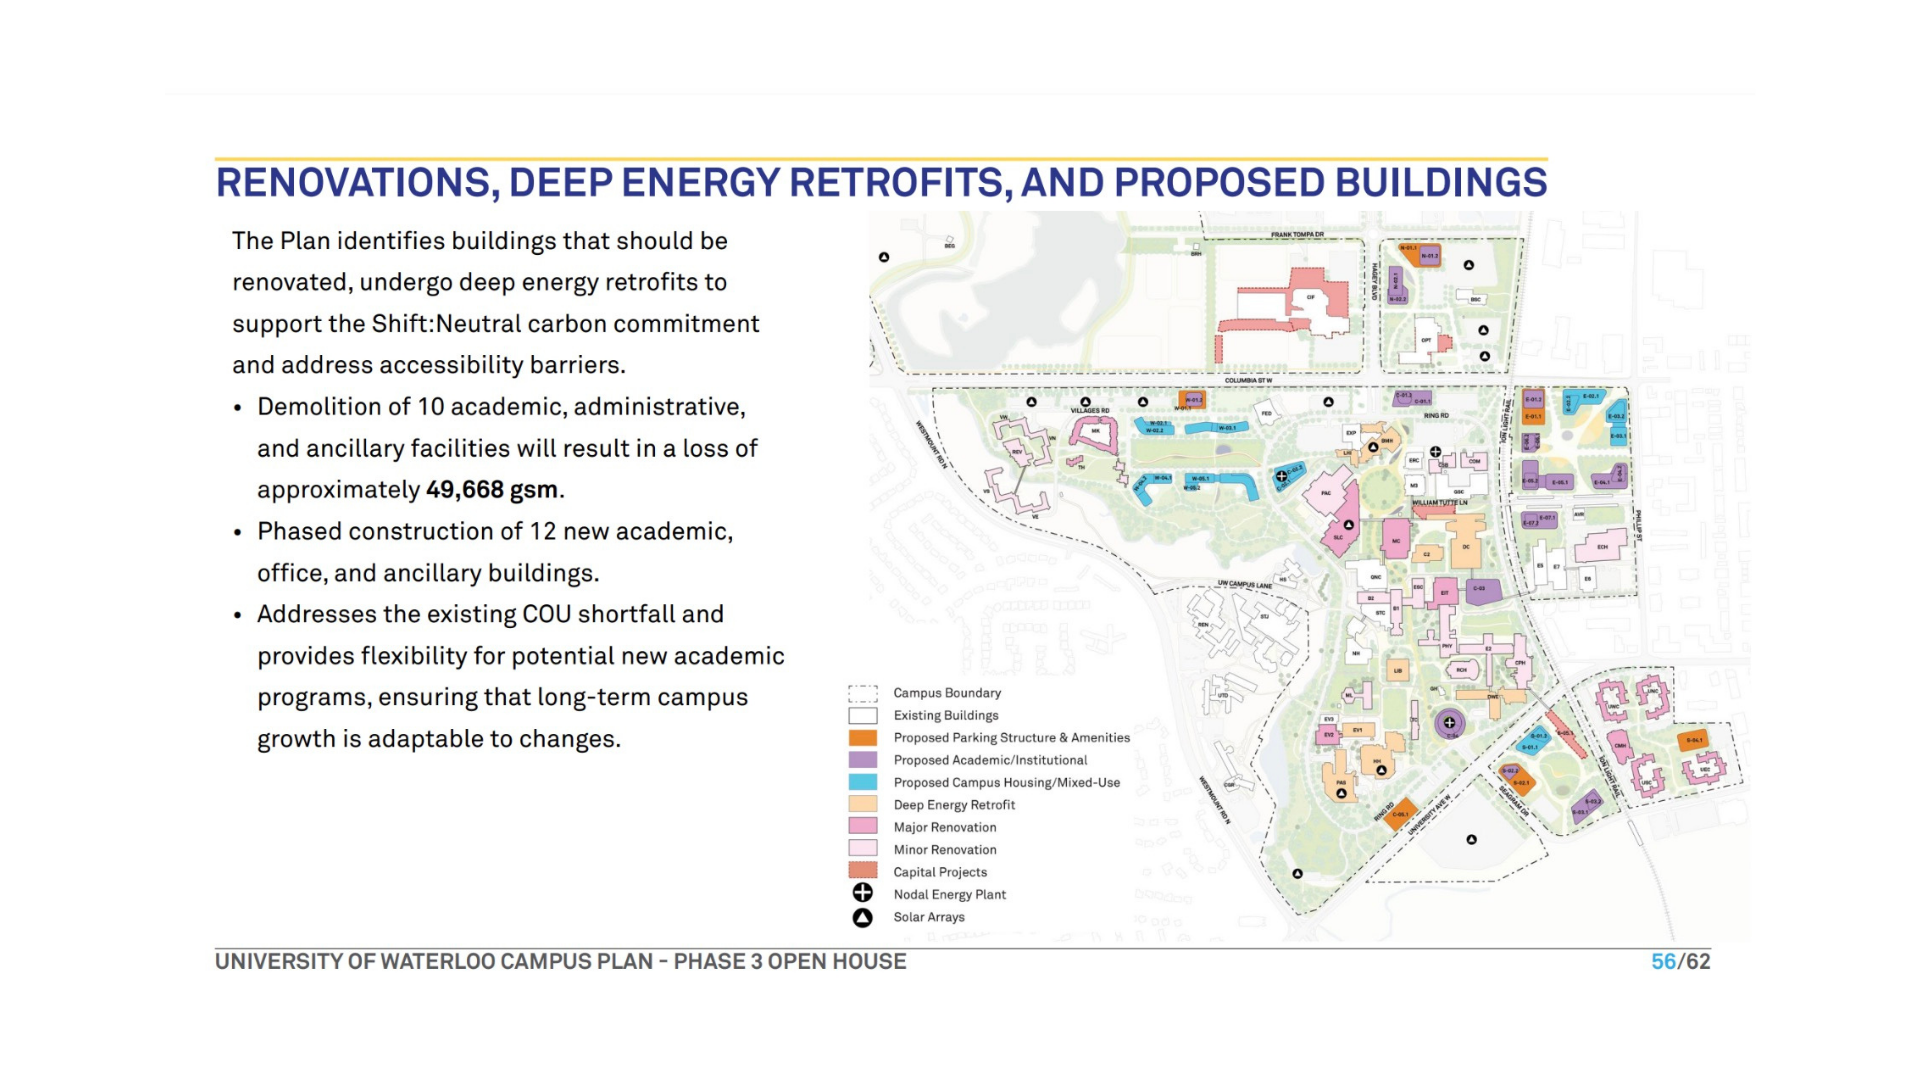This screenshot has height=1080, width=1920.
Task: Click the Nodal Energy Plant legend icon
Action: (x=862, y=893)
